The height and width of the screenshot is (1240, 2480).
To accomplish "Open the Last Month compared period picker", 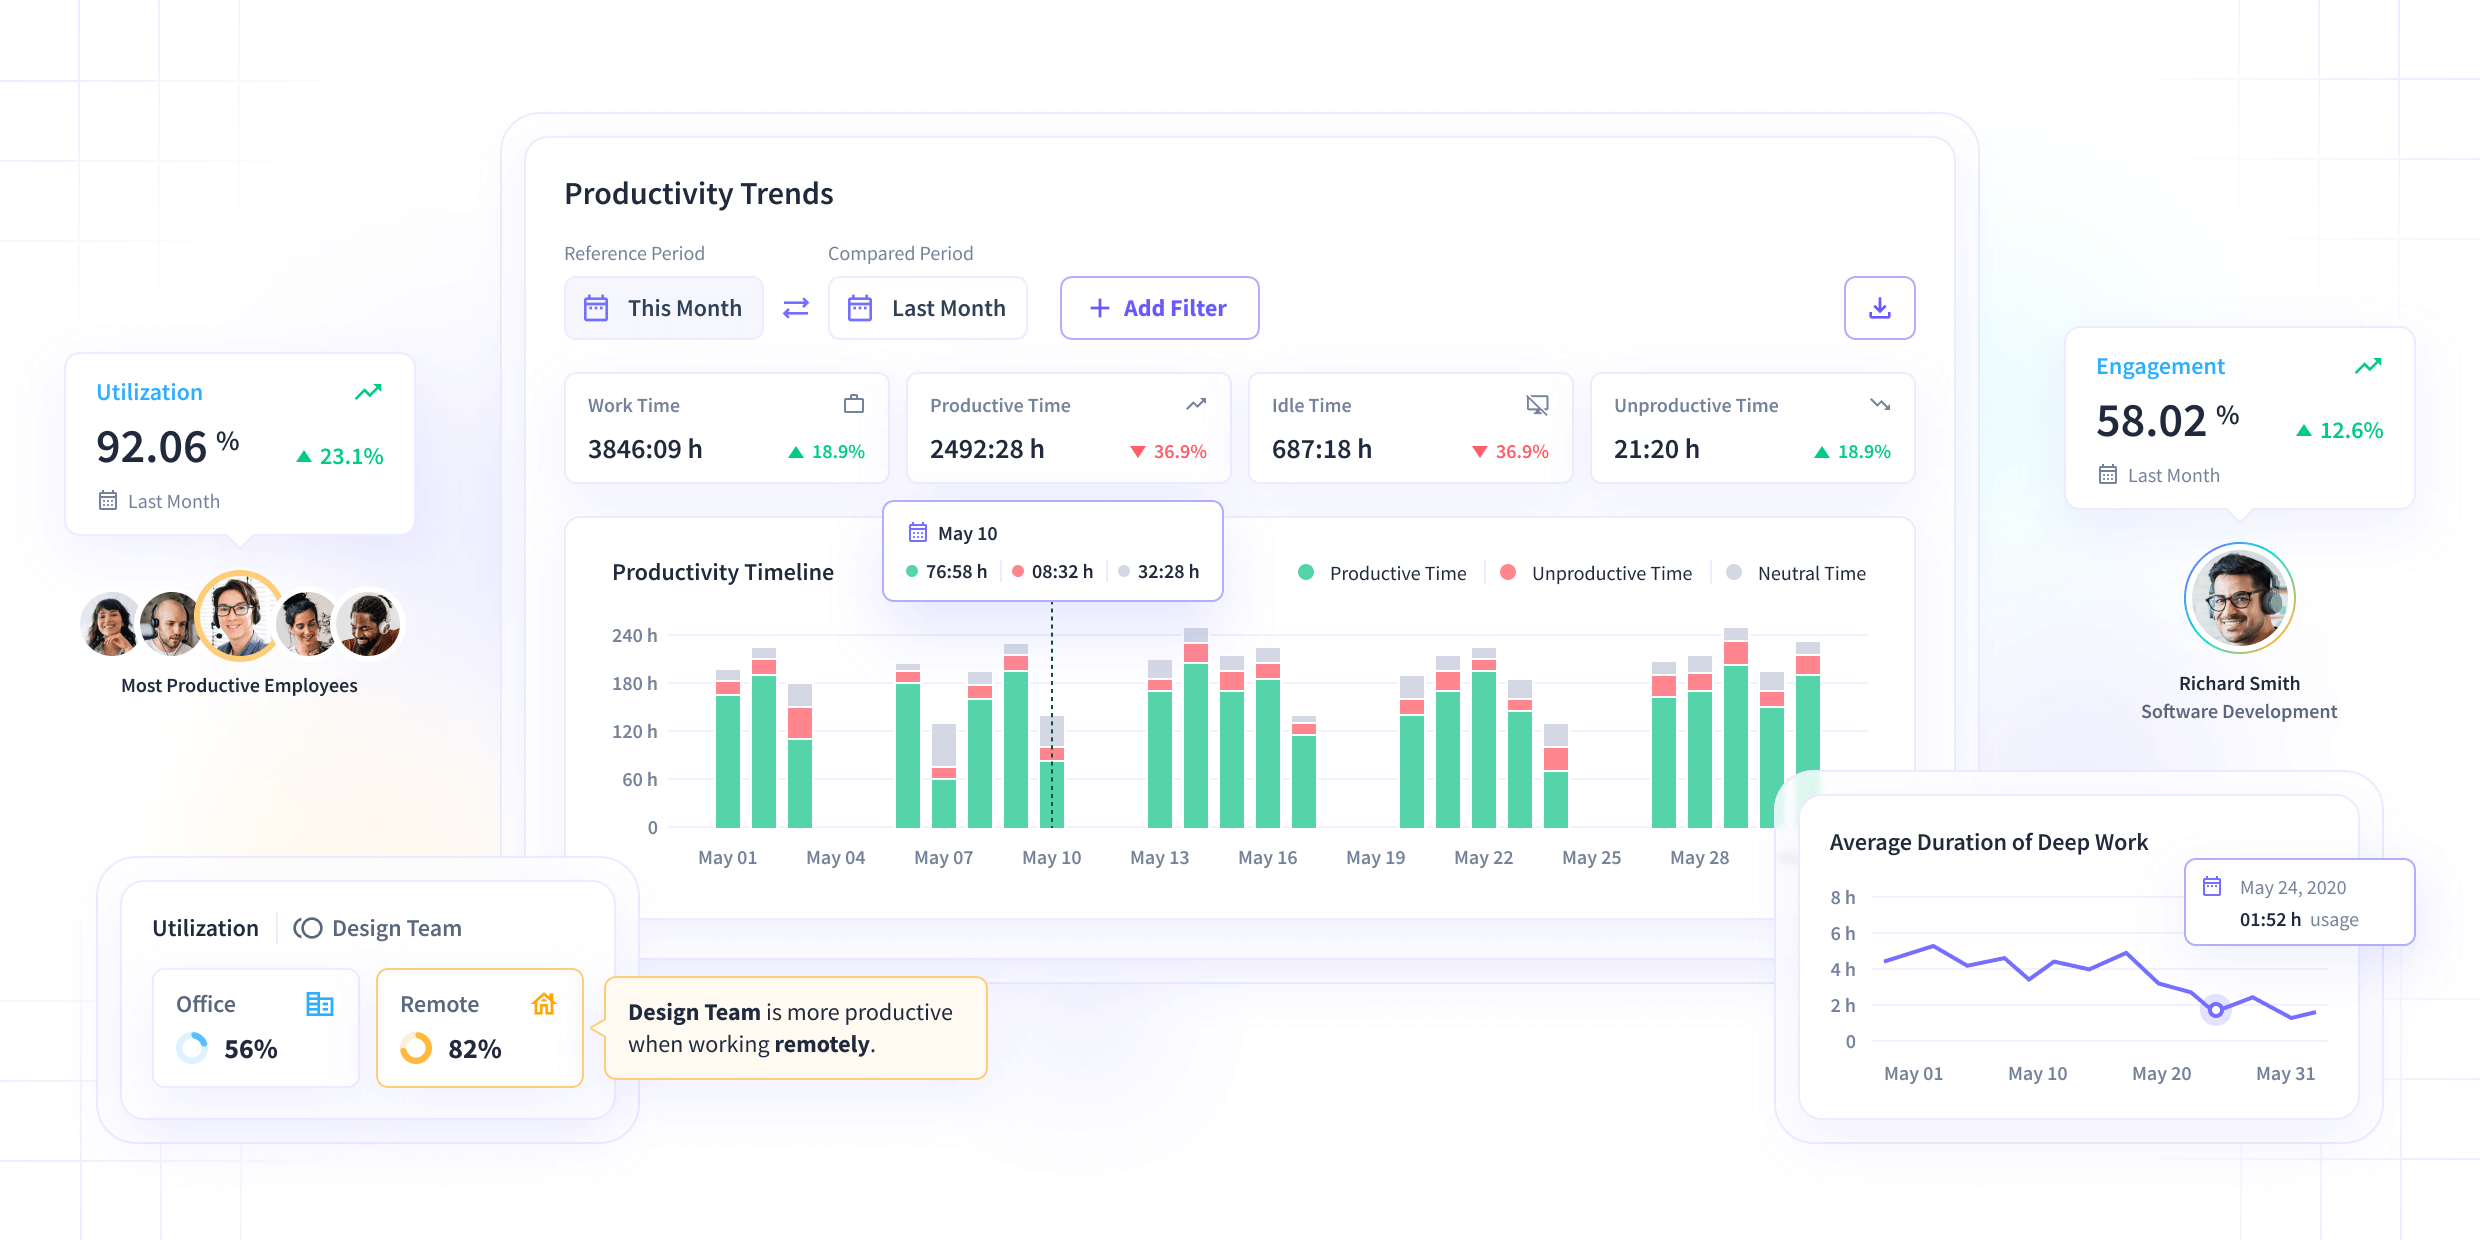I will (928, 308).
